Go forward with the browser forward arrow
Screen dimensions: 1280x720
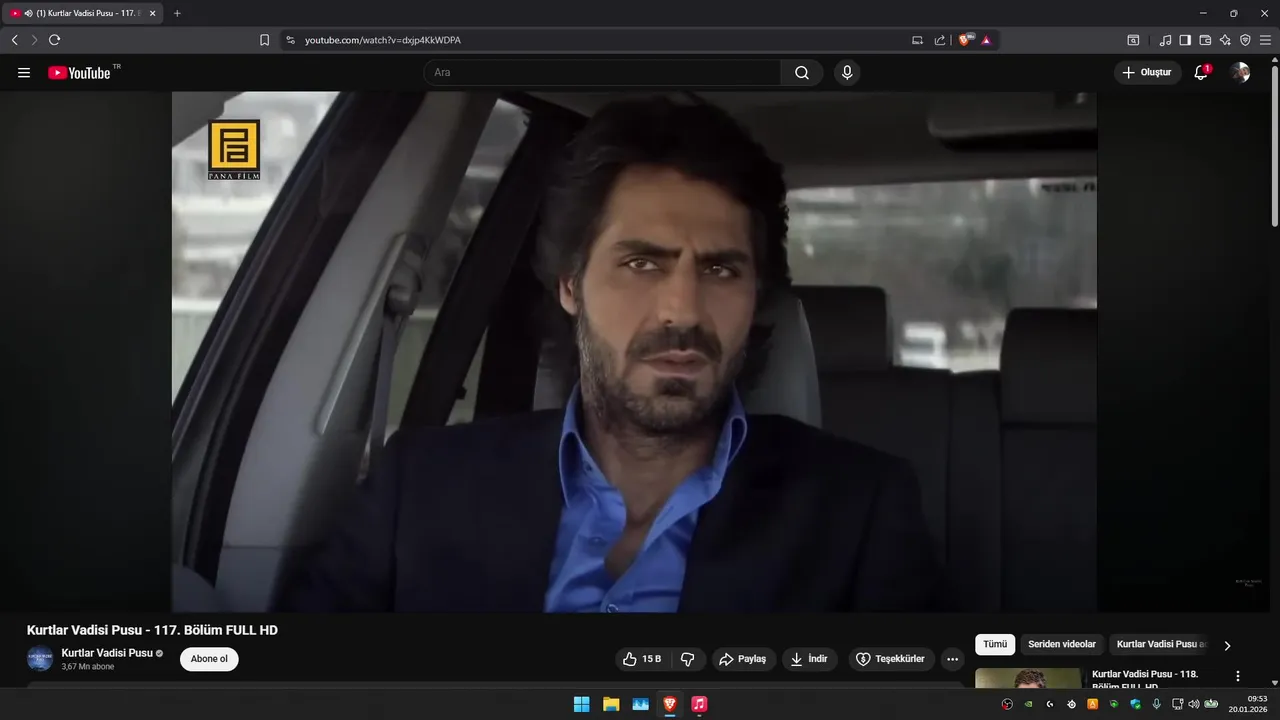pos(34,40)
